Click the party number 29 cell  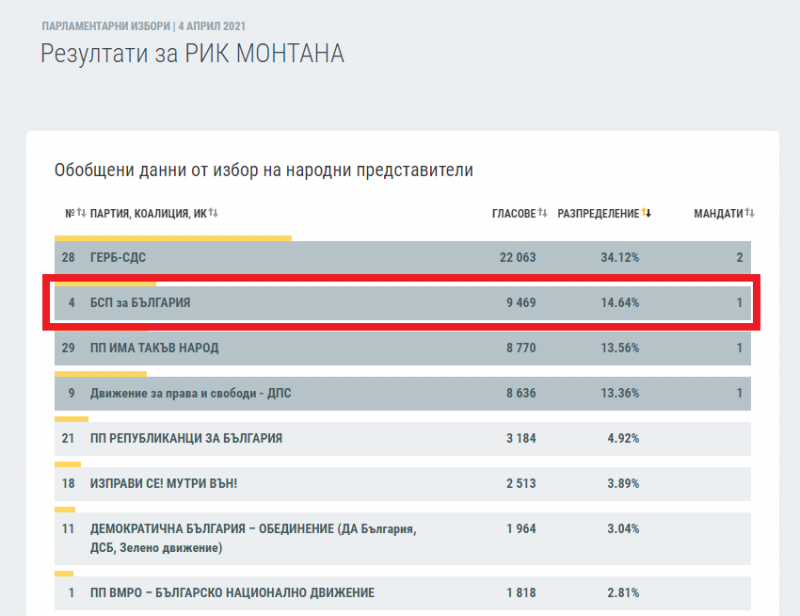click(68, 348)
